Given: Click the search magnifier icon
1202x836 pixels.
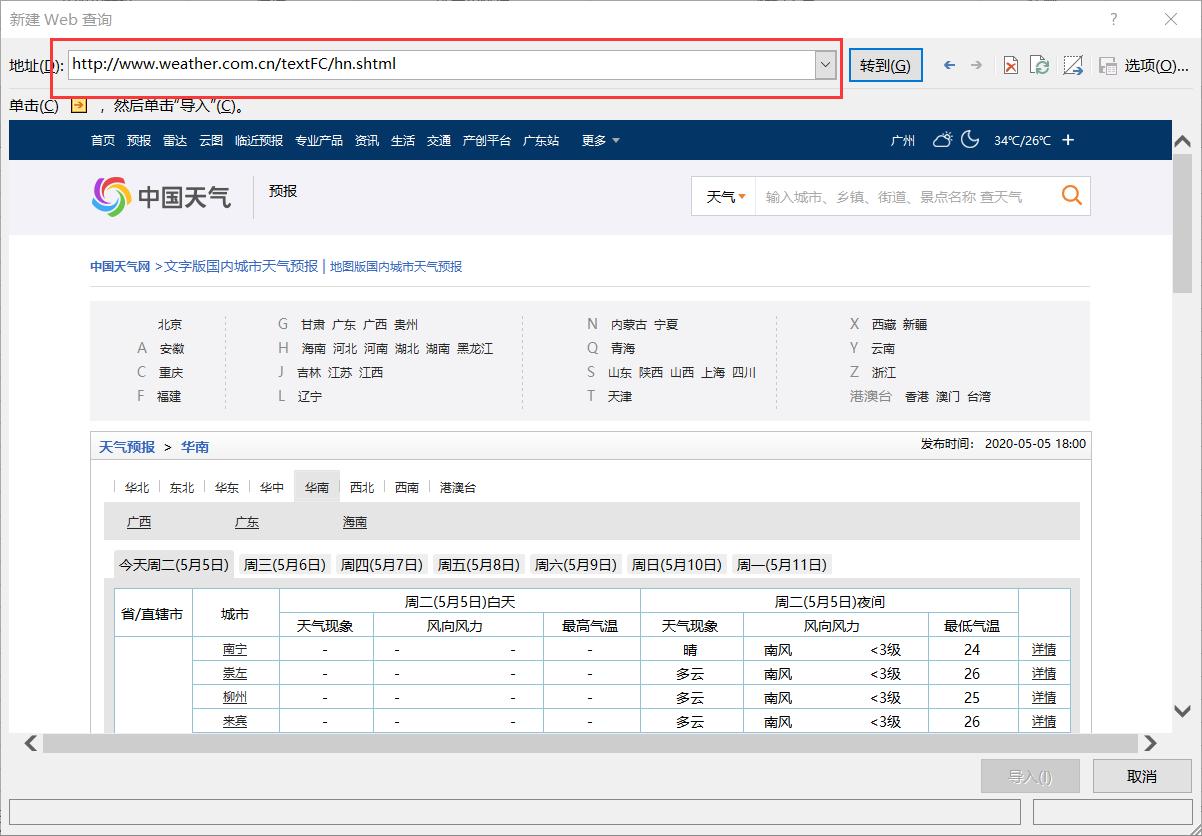Looking at the screenshot, I should click(x=1071, y=196).
